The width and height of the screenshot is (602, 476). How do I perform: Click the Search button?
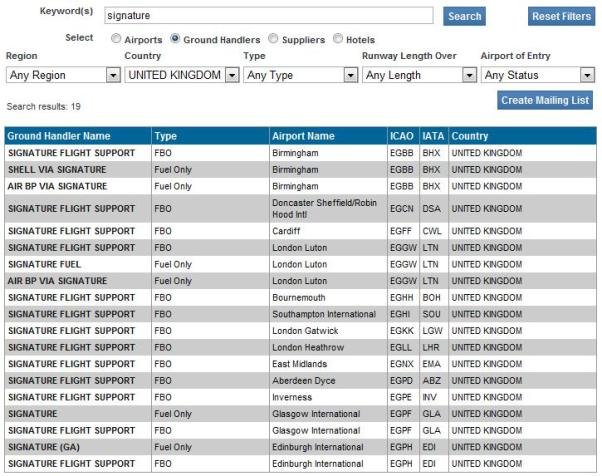coord(464,17)
